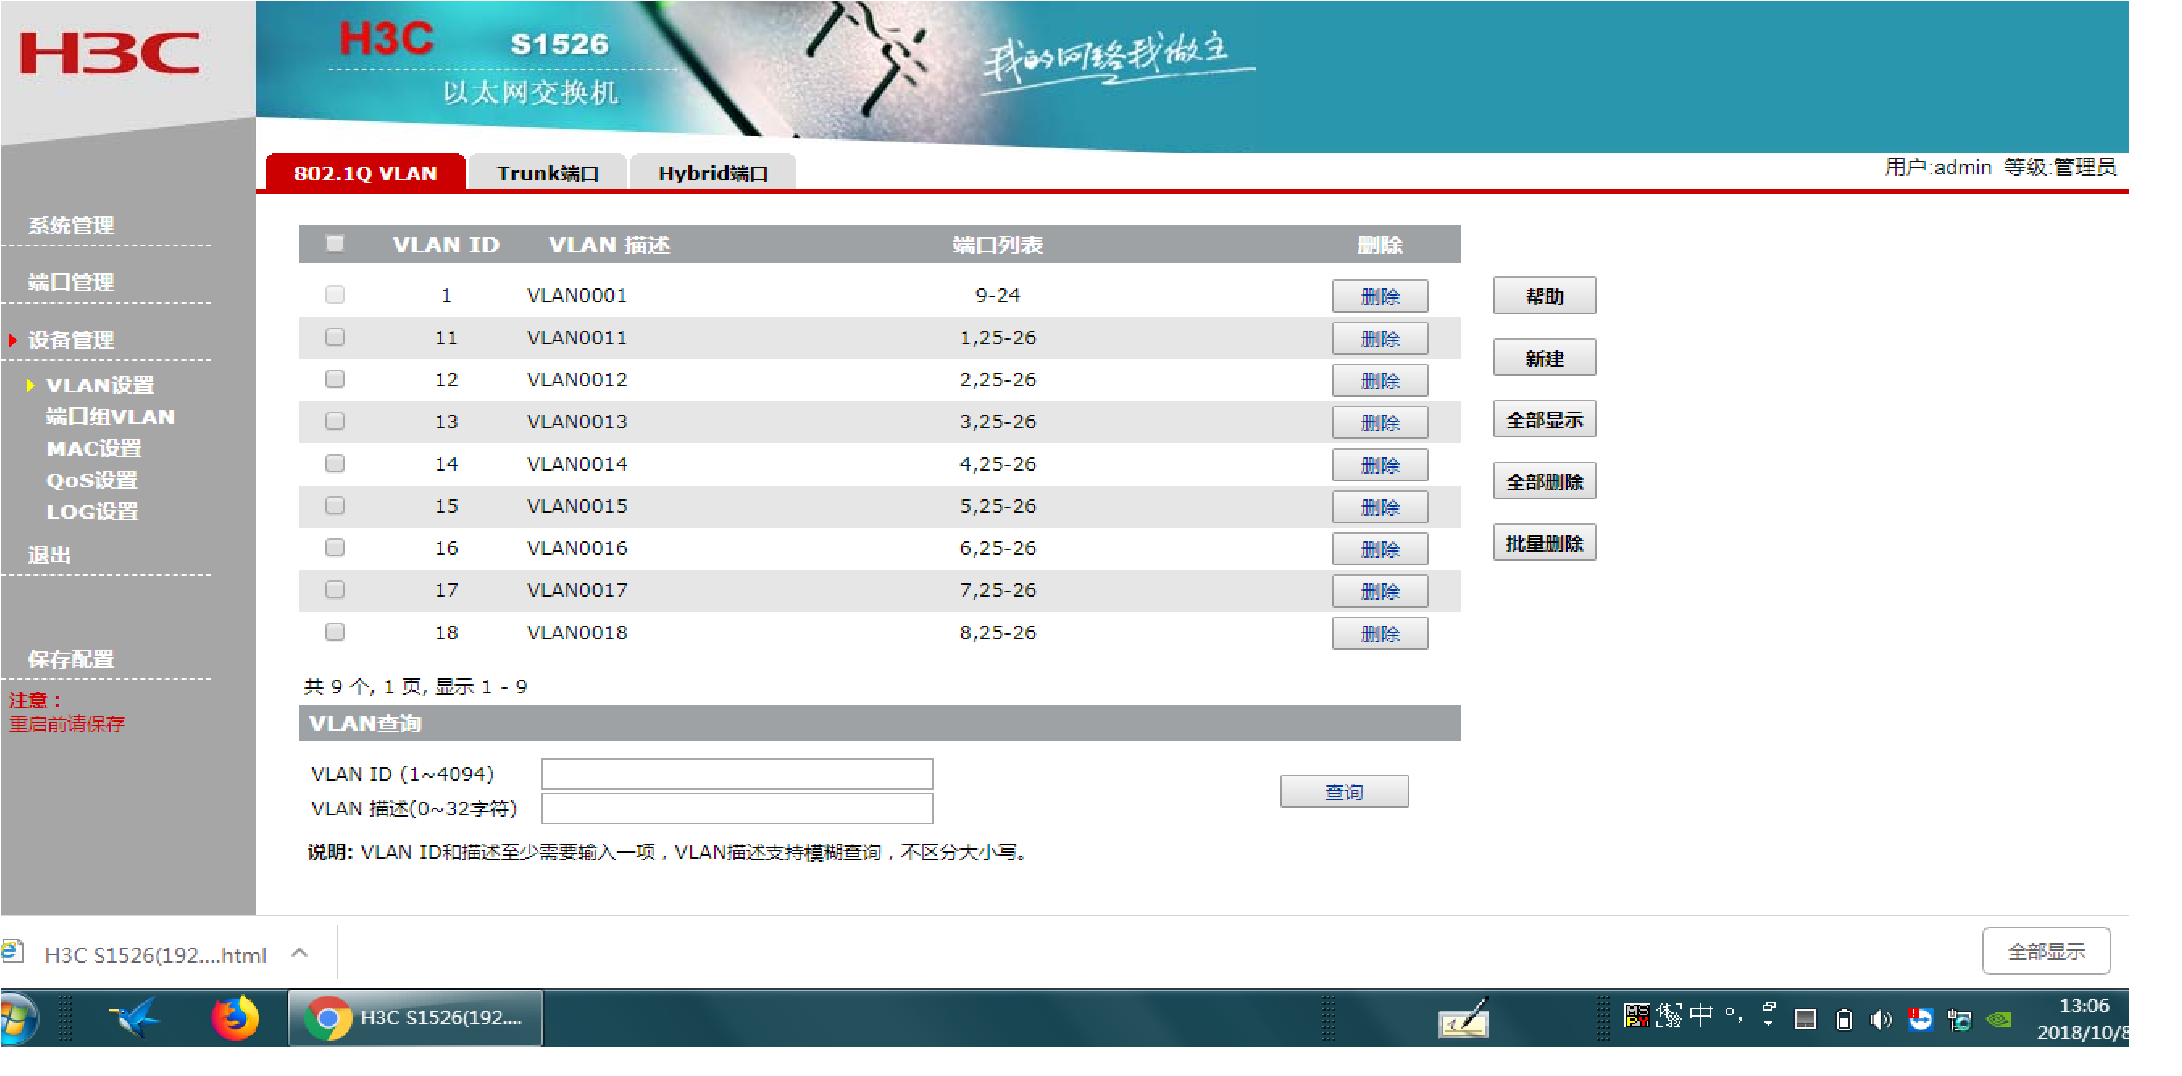Select the checkbox for VLAN 12

point(335,379)
